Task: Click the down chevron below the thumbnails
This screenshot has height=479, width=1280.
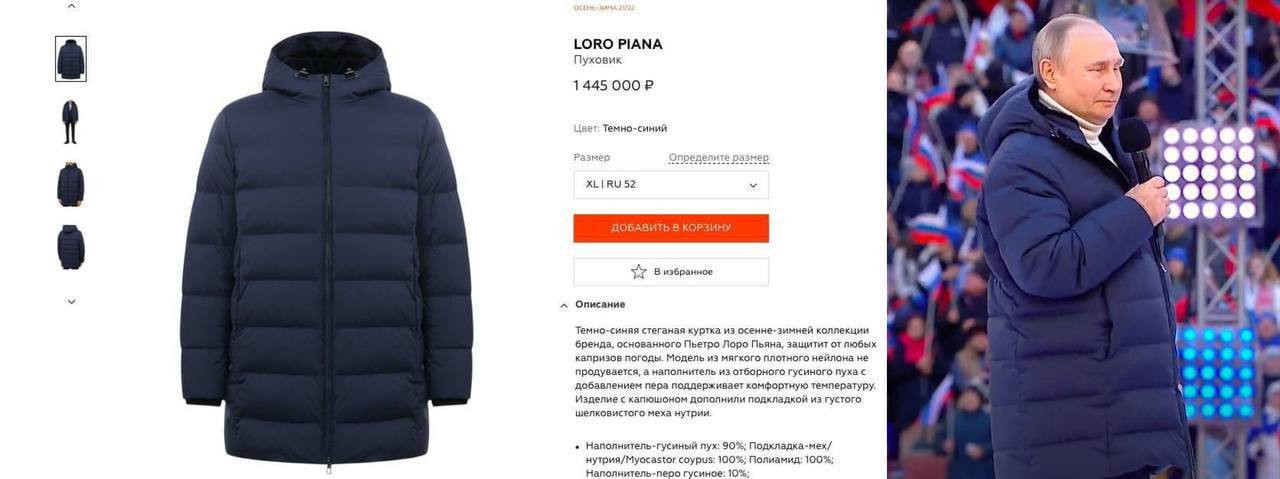Action: 71,301
